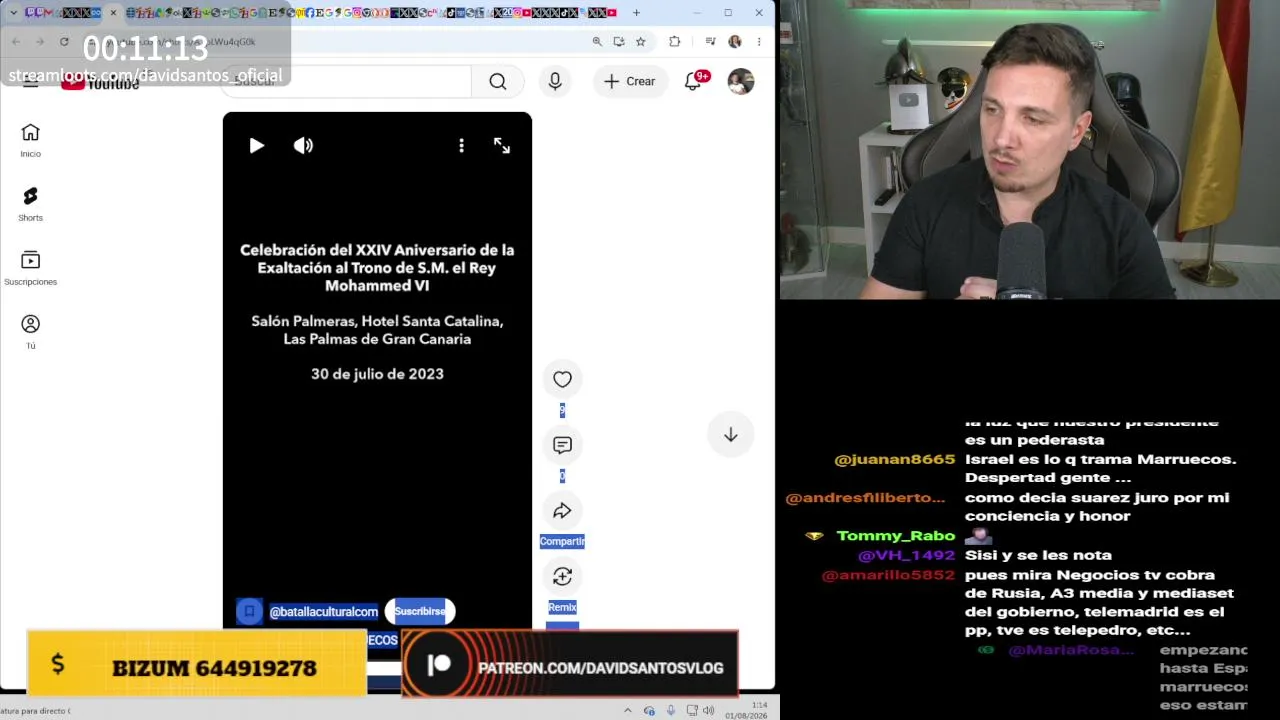
Task: Reload the page in the browser
Action: click(x=64, y=42)
